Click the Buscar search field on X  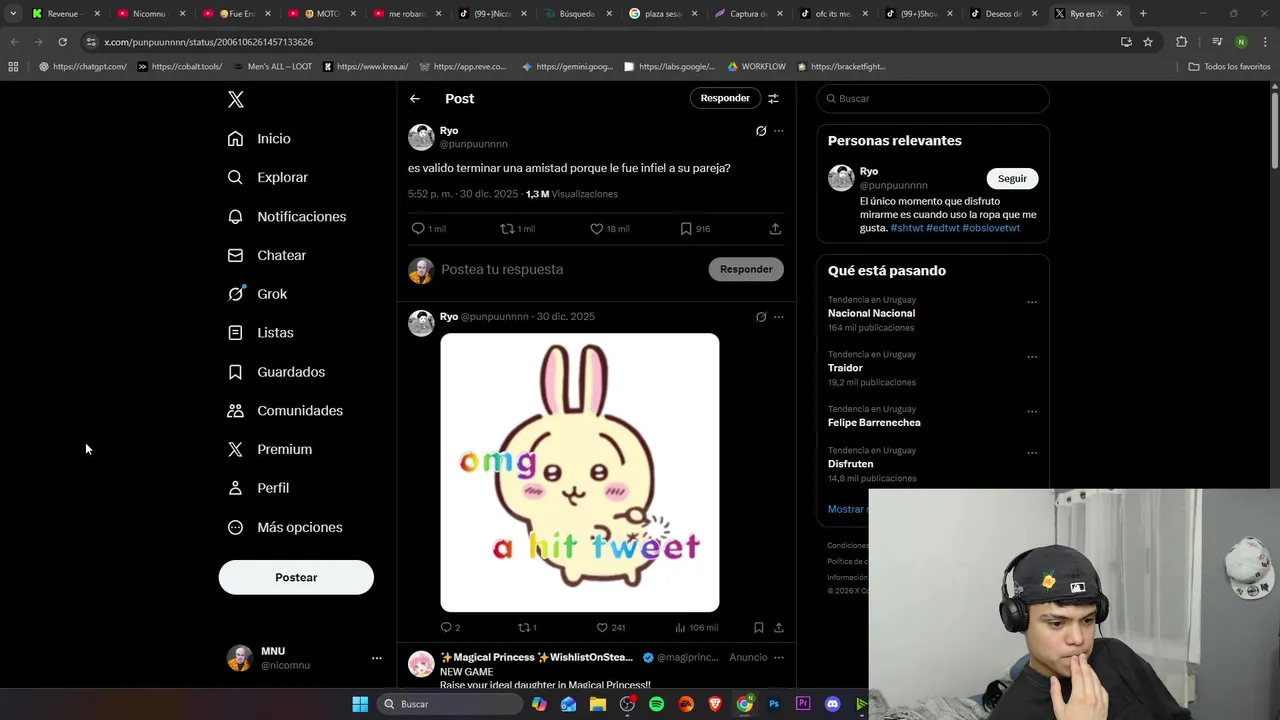tap(933, 98)
